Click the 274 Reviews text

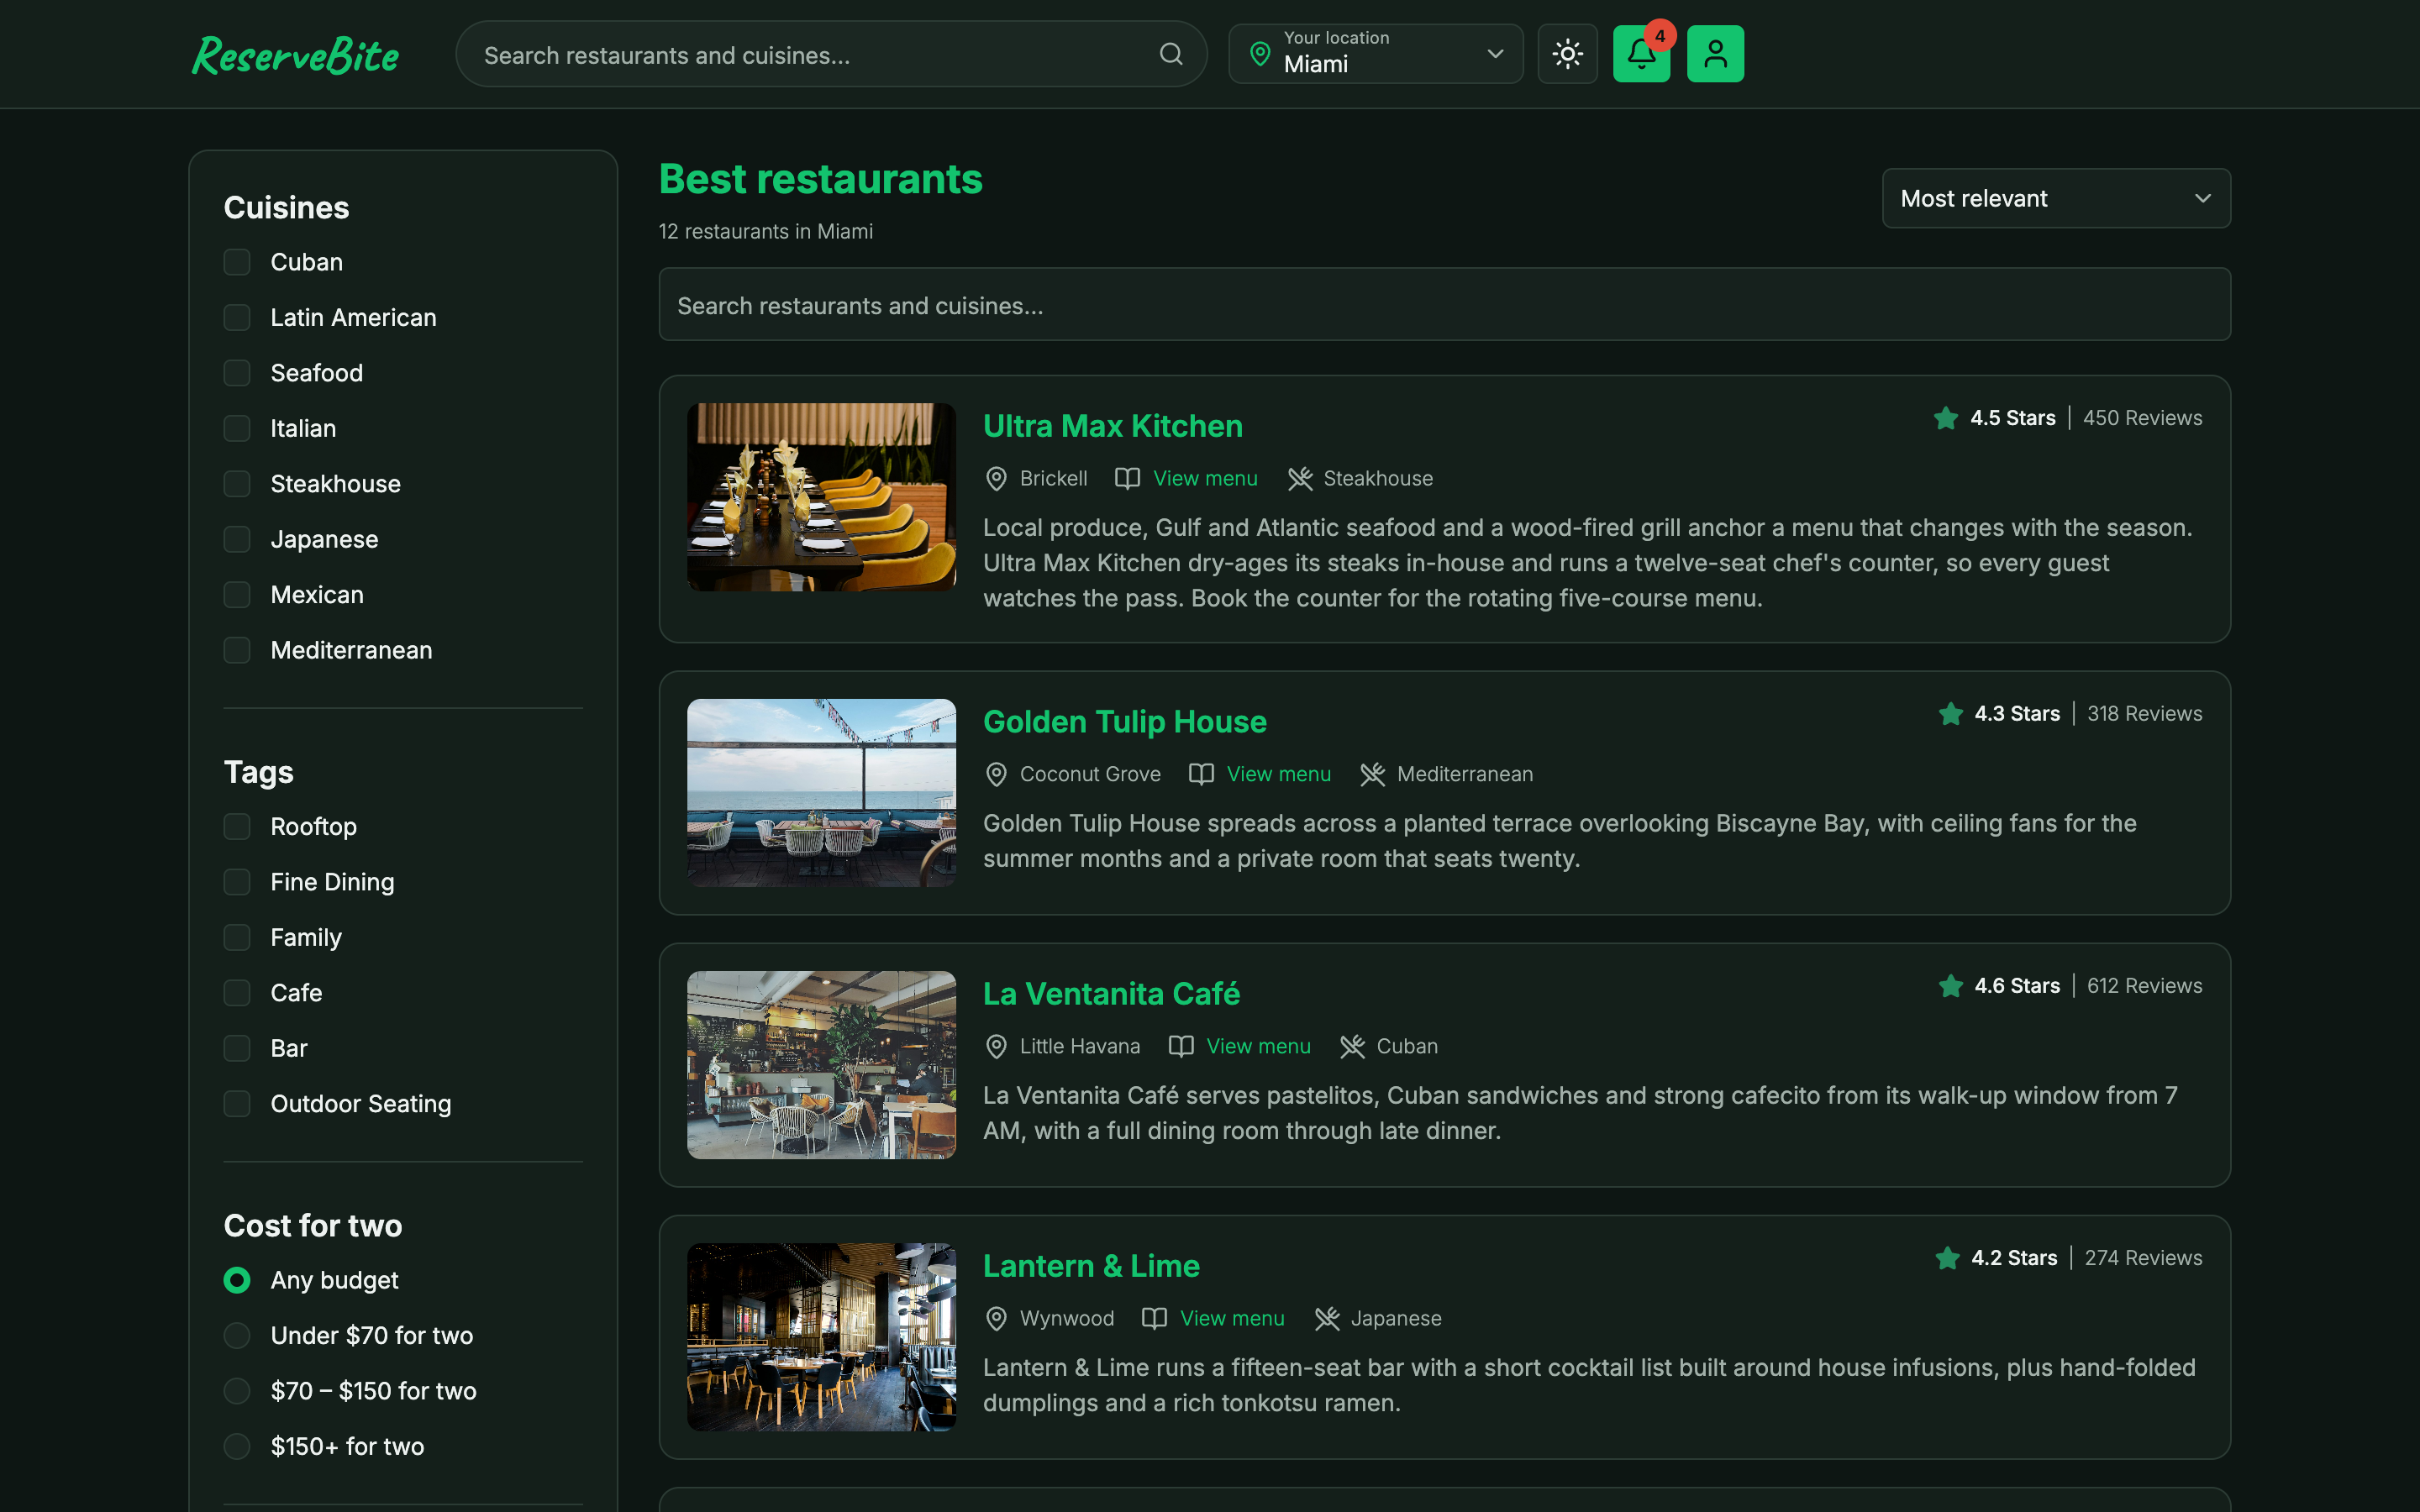pos(2143,1259)
